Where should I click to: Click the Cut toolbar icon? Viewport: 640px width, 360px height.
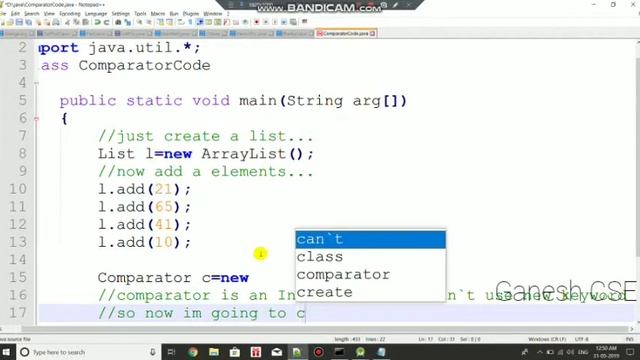(x=67, y=22)
